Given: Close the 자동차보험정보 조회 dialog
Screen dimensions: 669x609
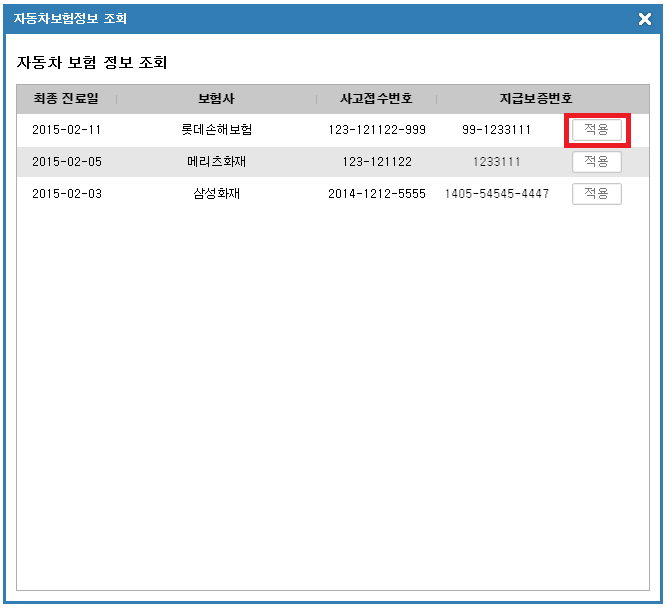Looking at the screenshot, I should tap(645, 19).
